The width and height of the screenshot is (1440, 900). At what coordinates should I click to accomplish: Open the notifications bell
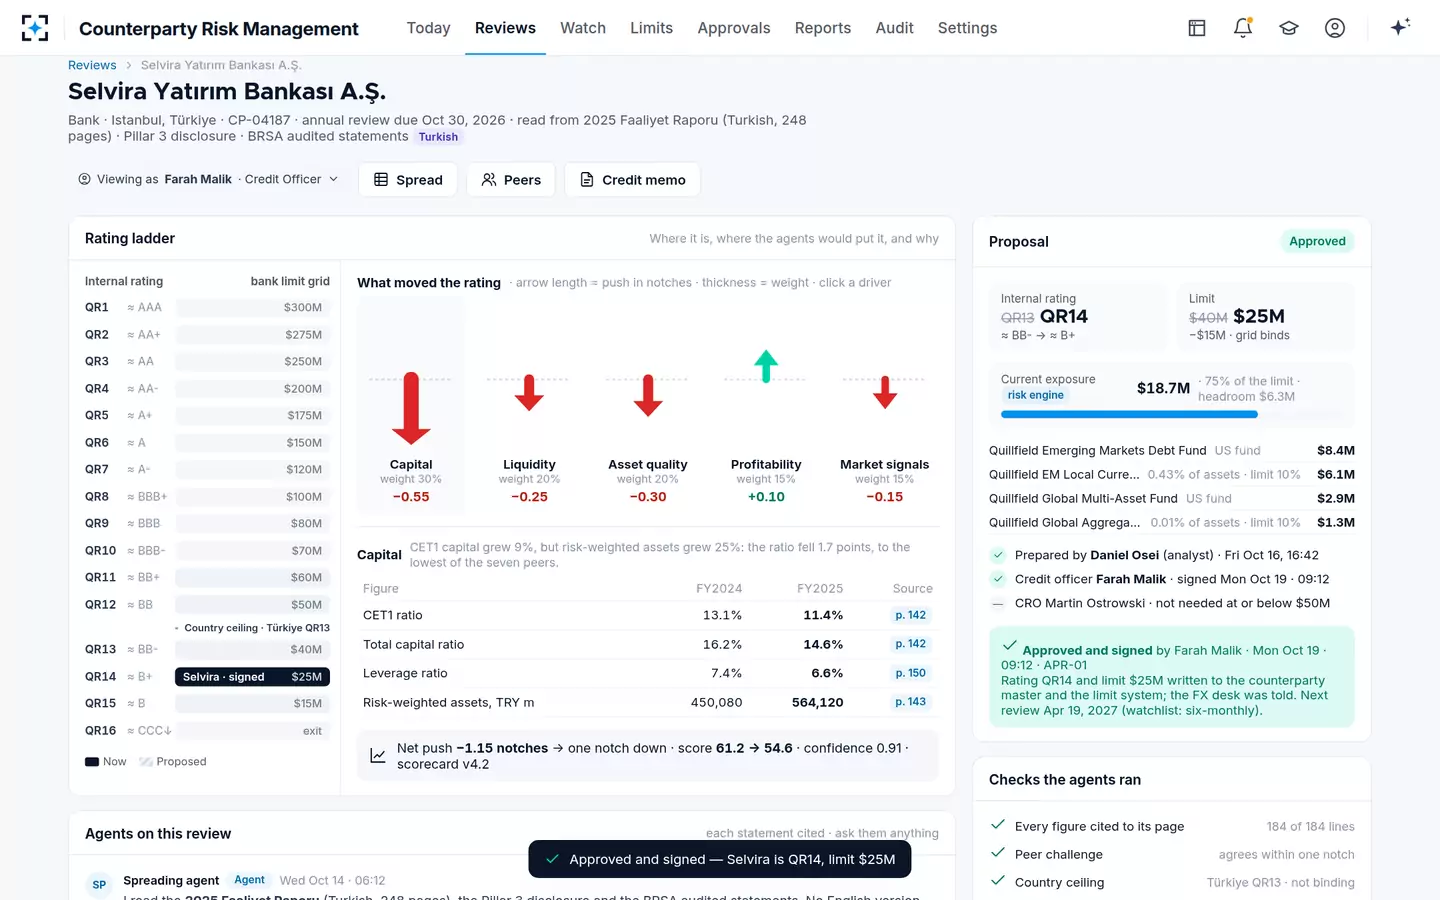(x=1243, y=28)
